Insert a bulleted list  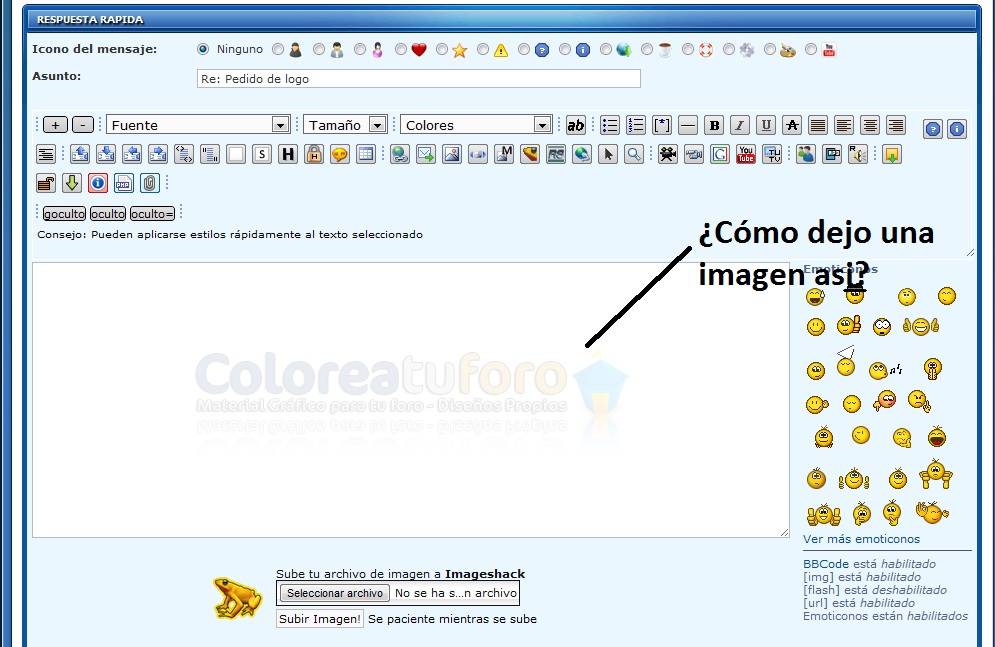point(610,125)
